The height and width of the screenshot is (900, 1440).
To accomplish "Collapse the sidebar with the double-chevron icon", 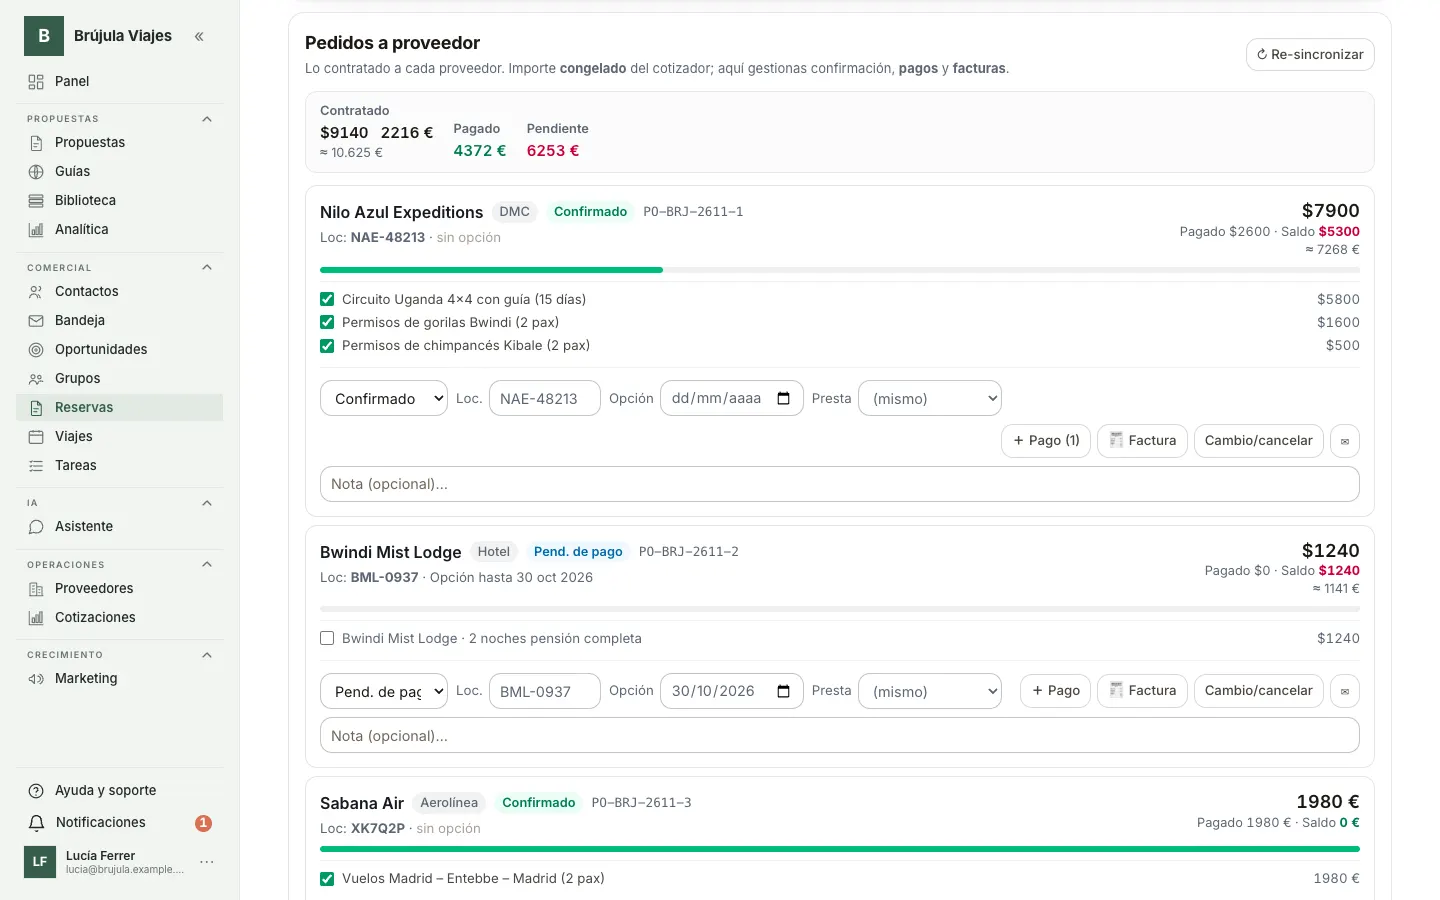I will coord(199,37).
